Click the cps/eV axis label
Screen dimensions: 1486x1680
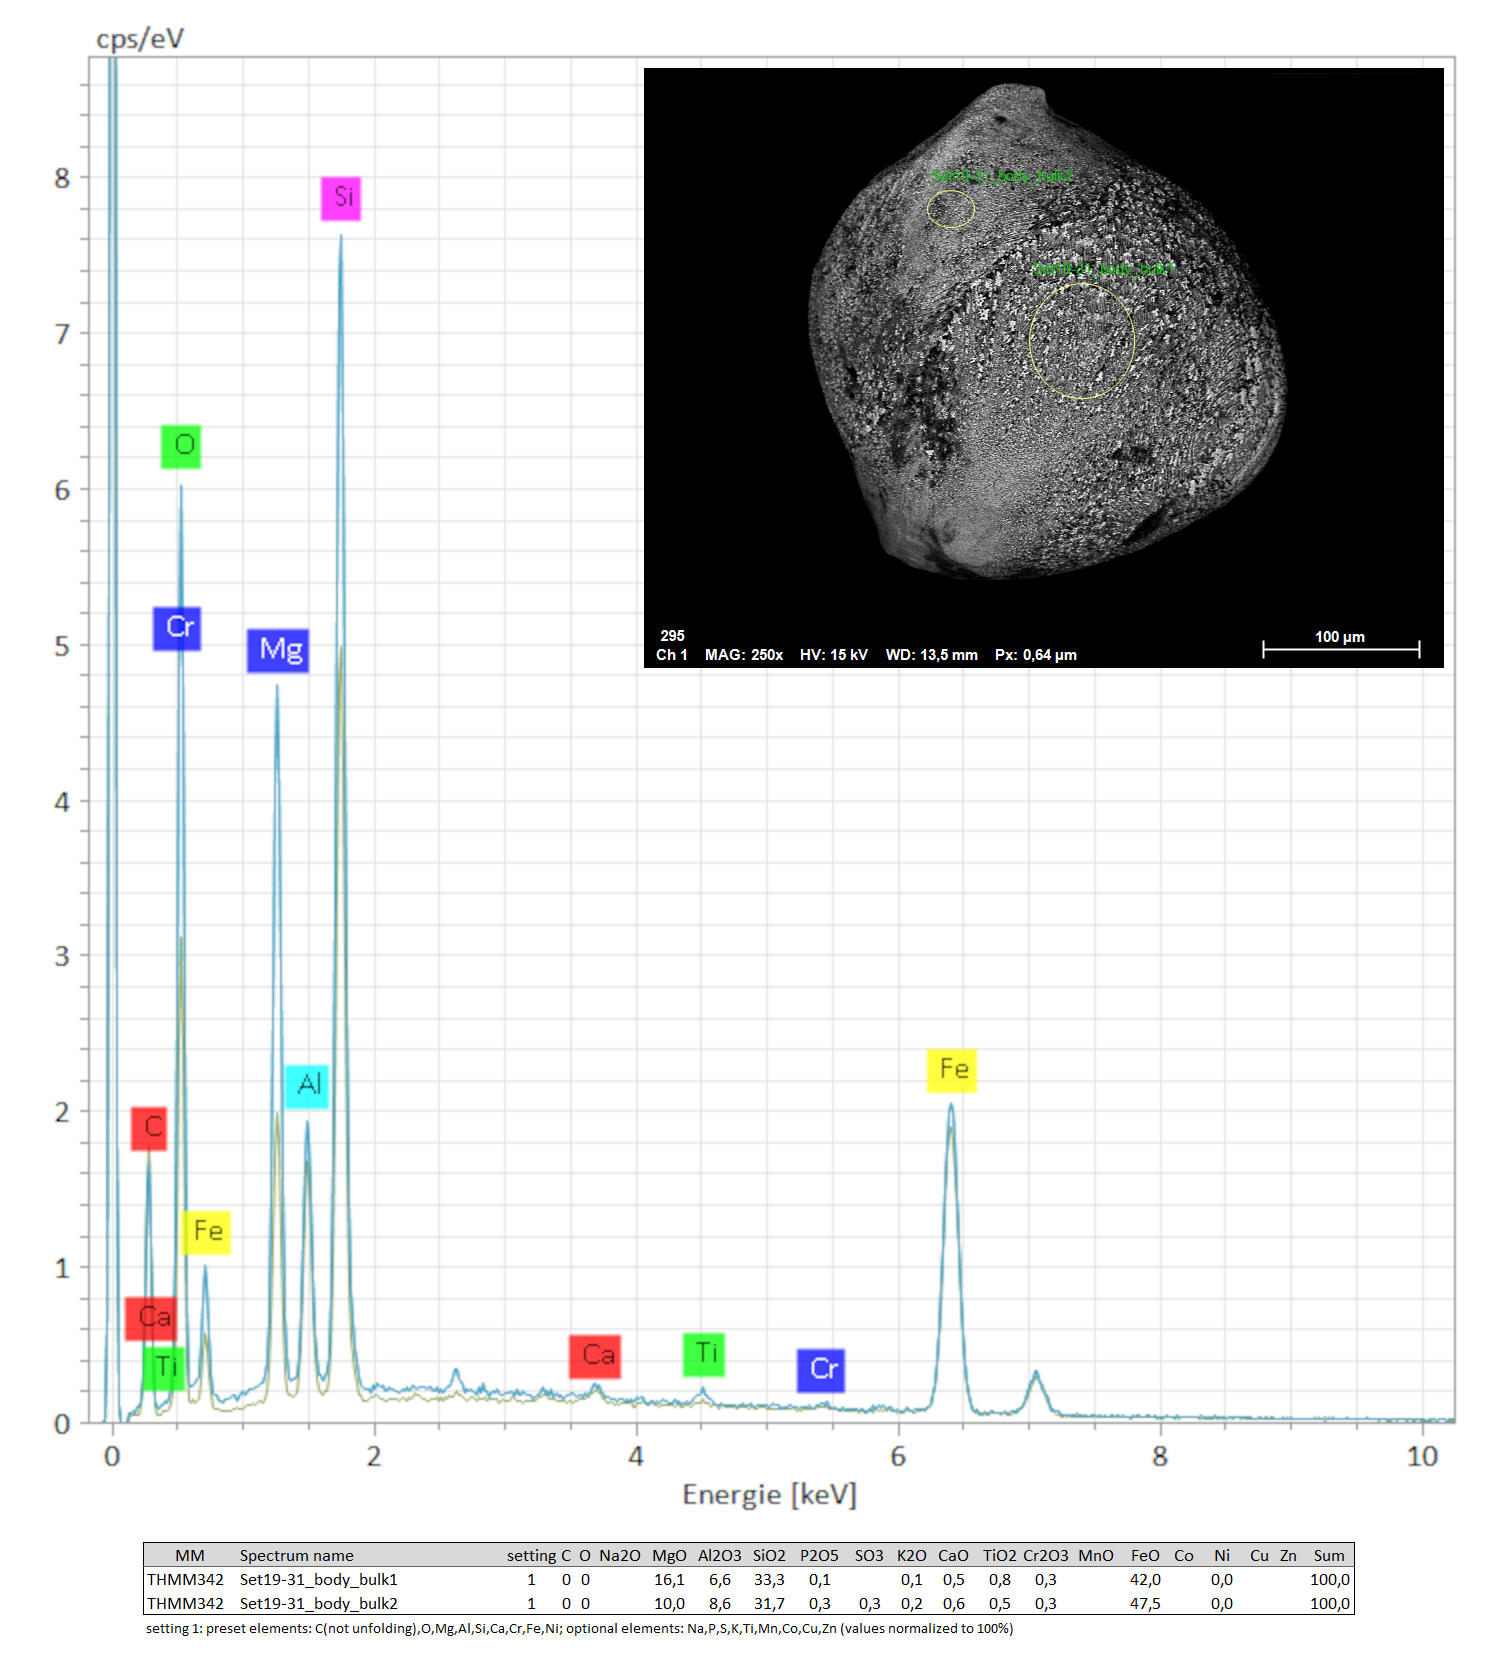pyautogui.click(x=140, y=40)
